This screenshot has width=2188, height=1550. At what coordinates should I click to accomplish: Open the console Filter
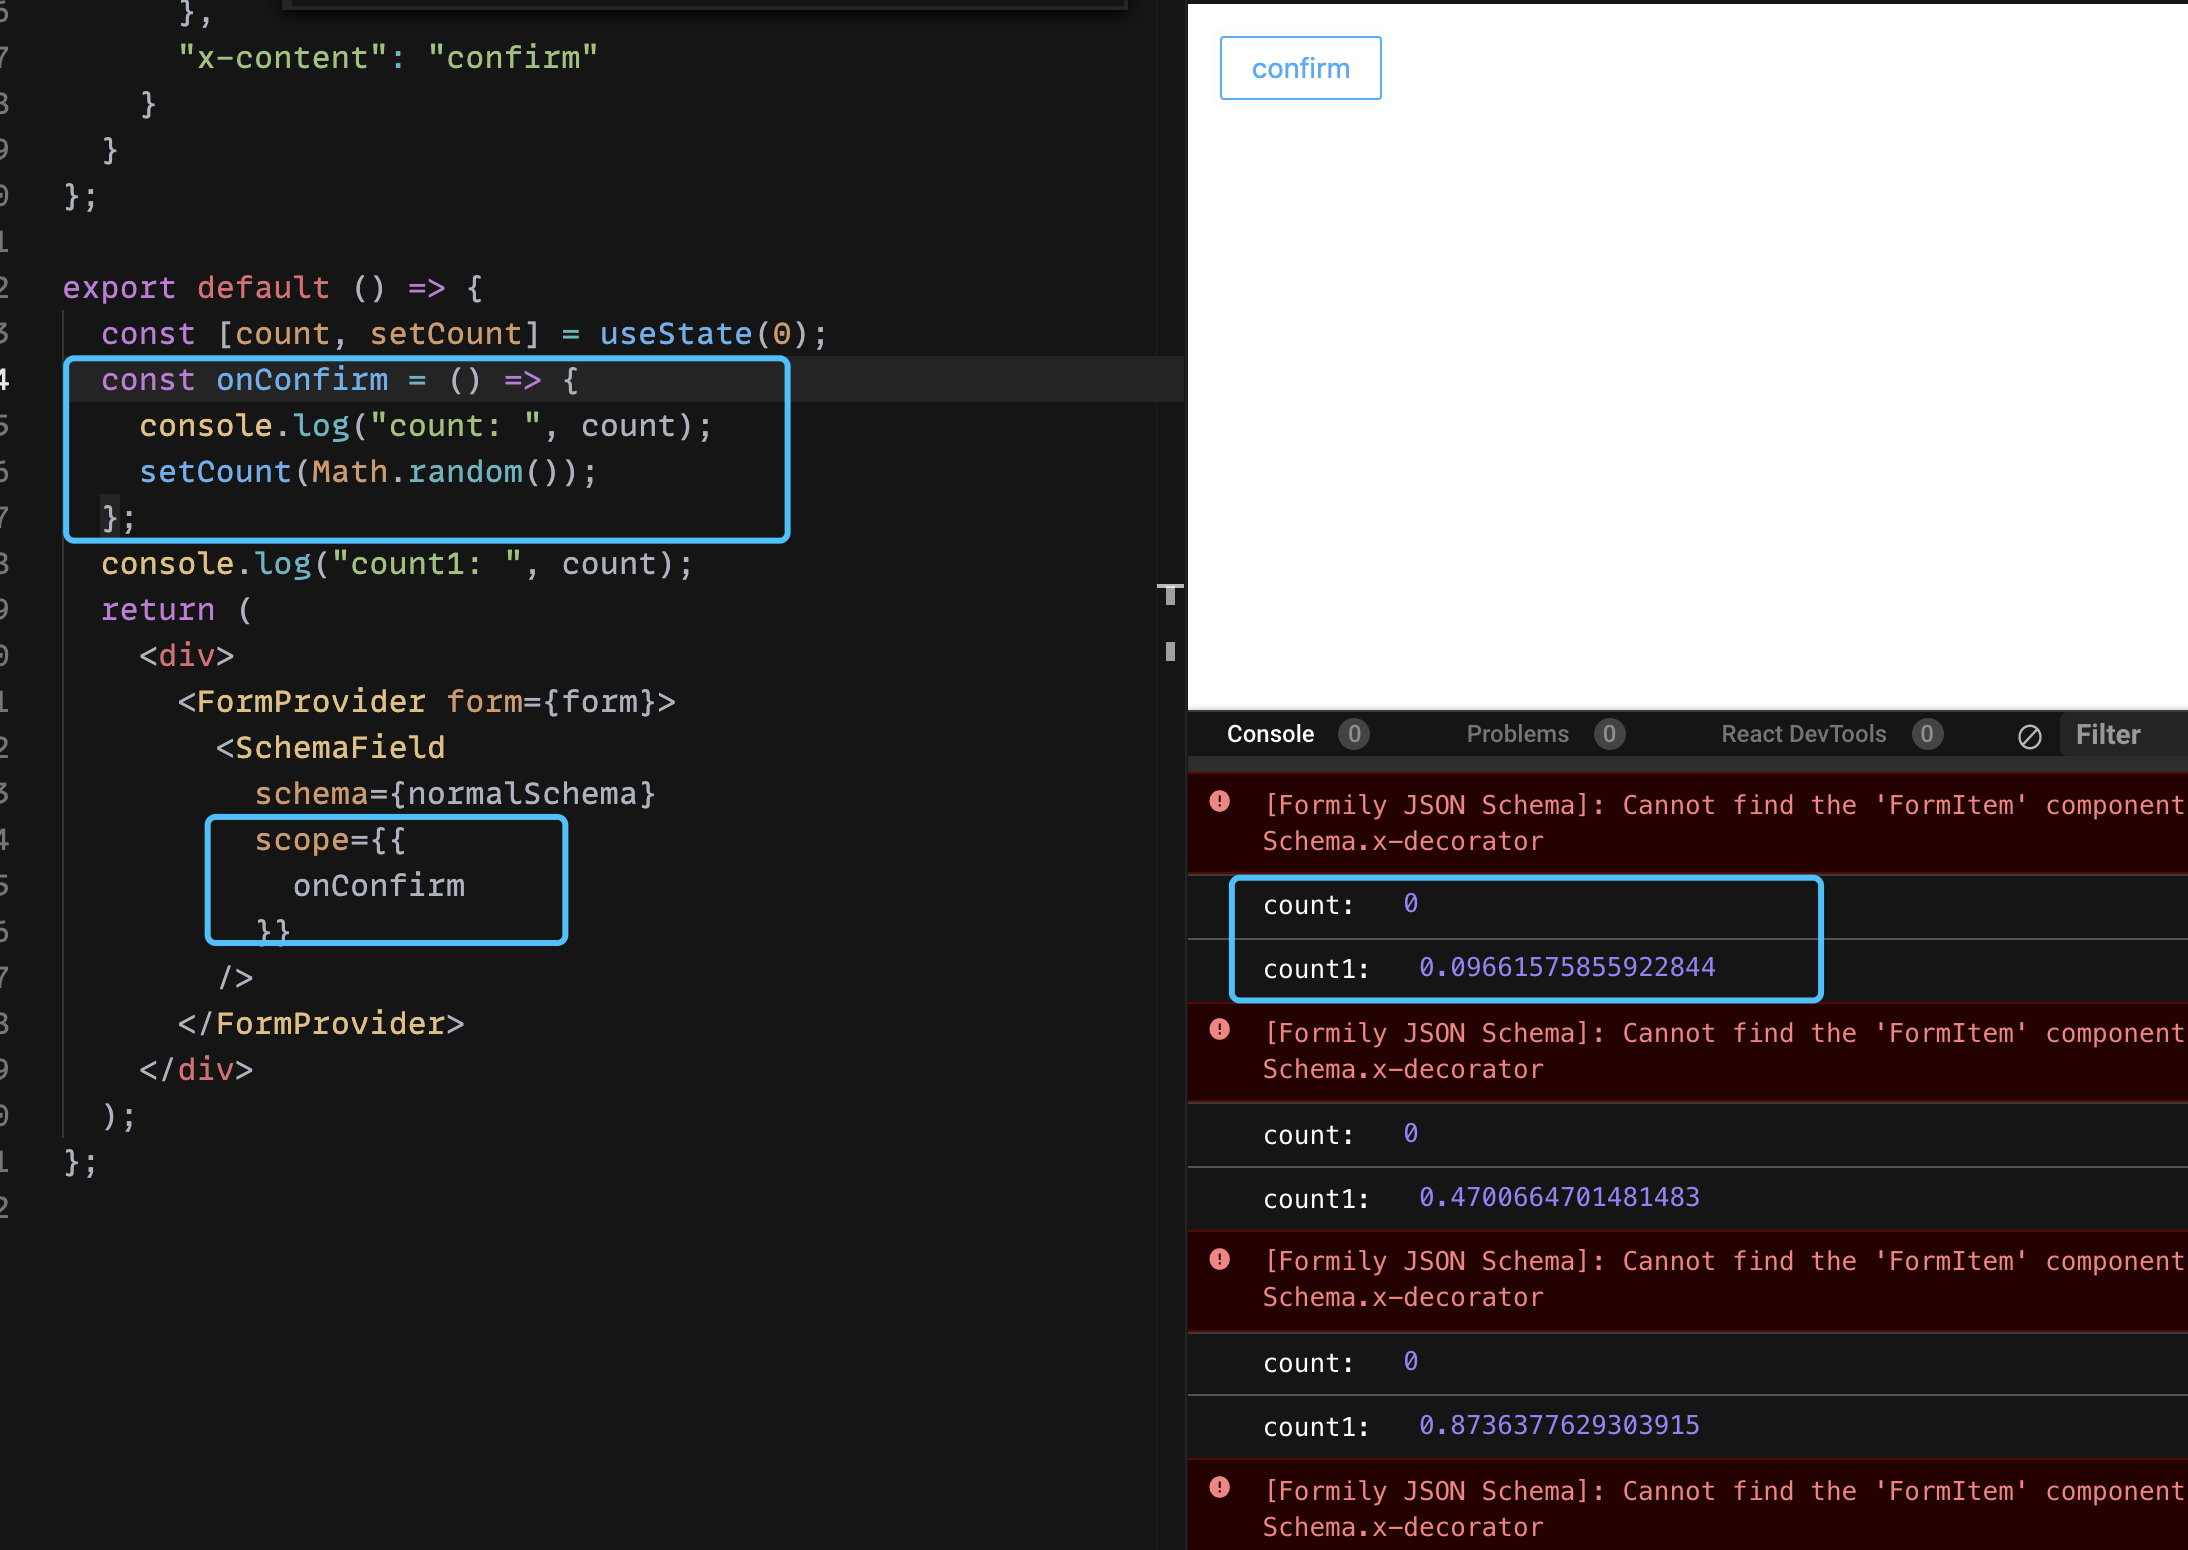[x=2107, y=734]
